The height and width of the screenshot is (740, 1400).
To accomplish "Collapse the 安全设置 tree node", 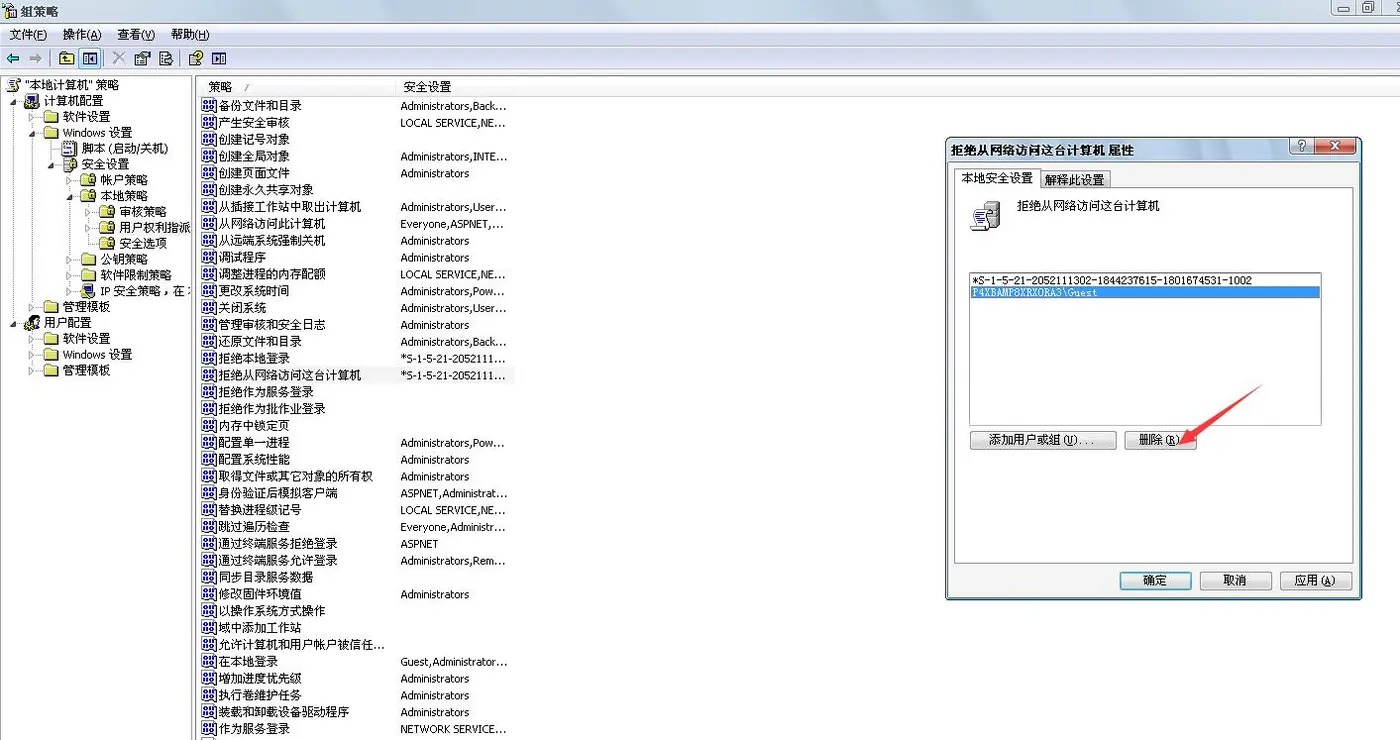I will coord(53,164).
